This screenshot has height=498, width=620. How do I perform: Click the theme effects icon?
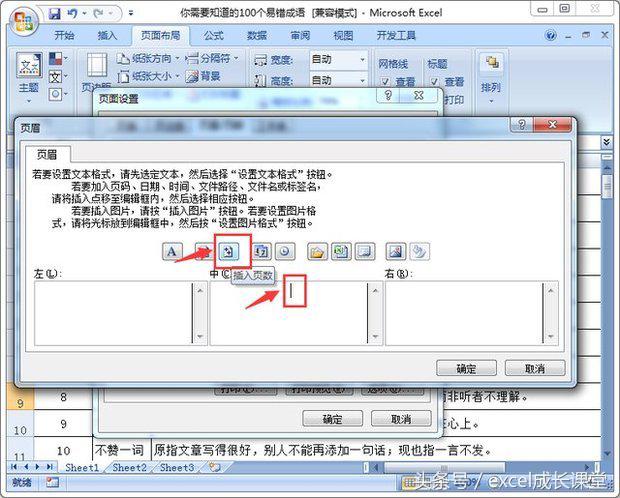tap(57, 94)
